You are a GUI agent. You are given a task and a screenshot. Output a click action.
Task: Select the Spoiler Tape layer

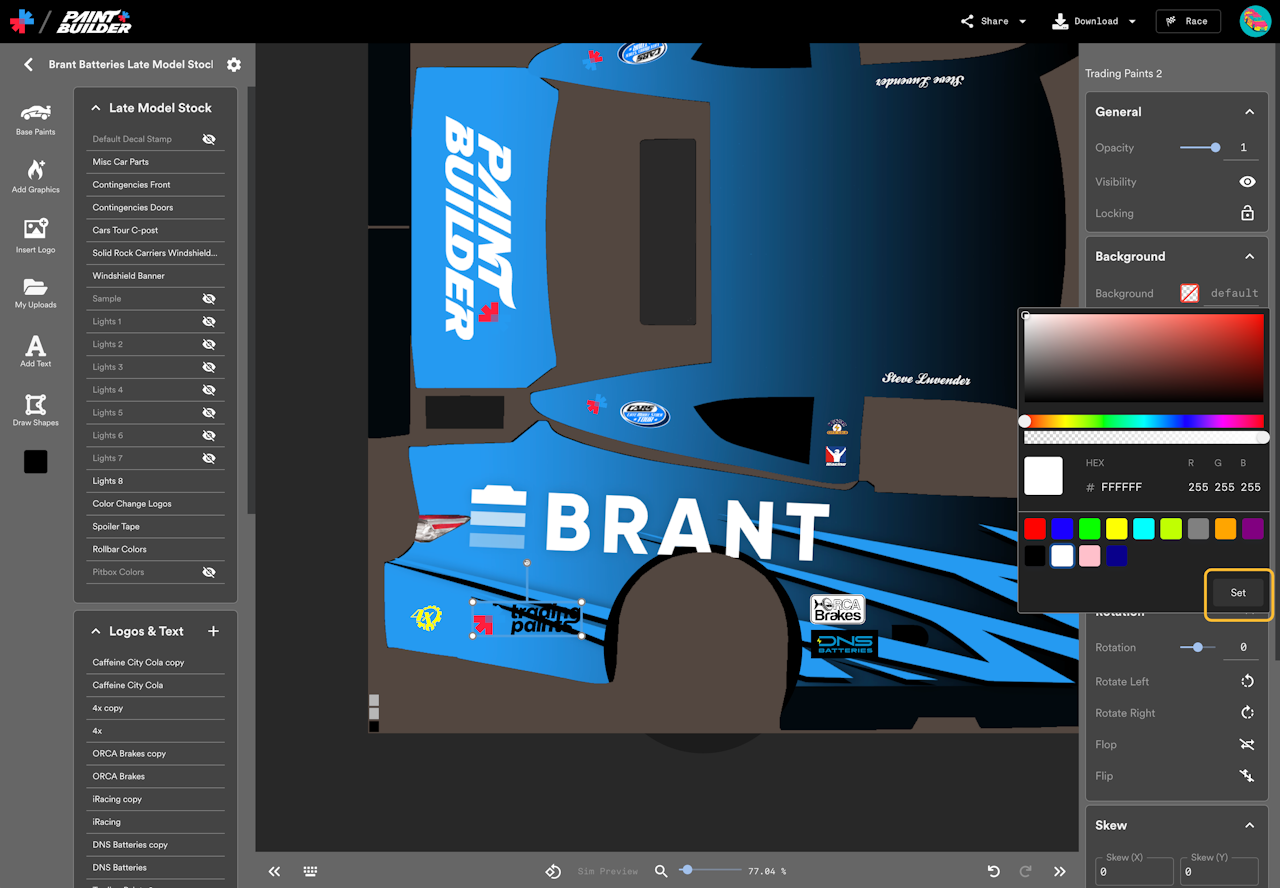click(x=116, y=526)
